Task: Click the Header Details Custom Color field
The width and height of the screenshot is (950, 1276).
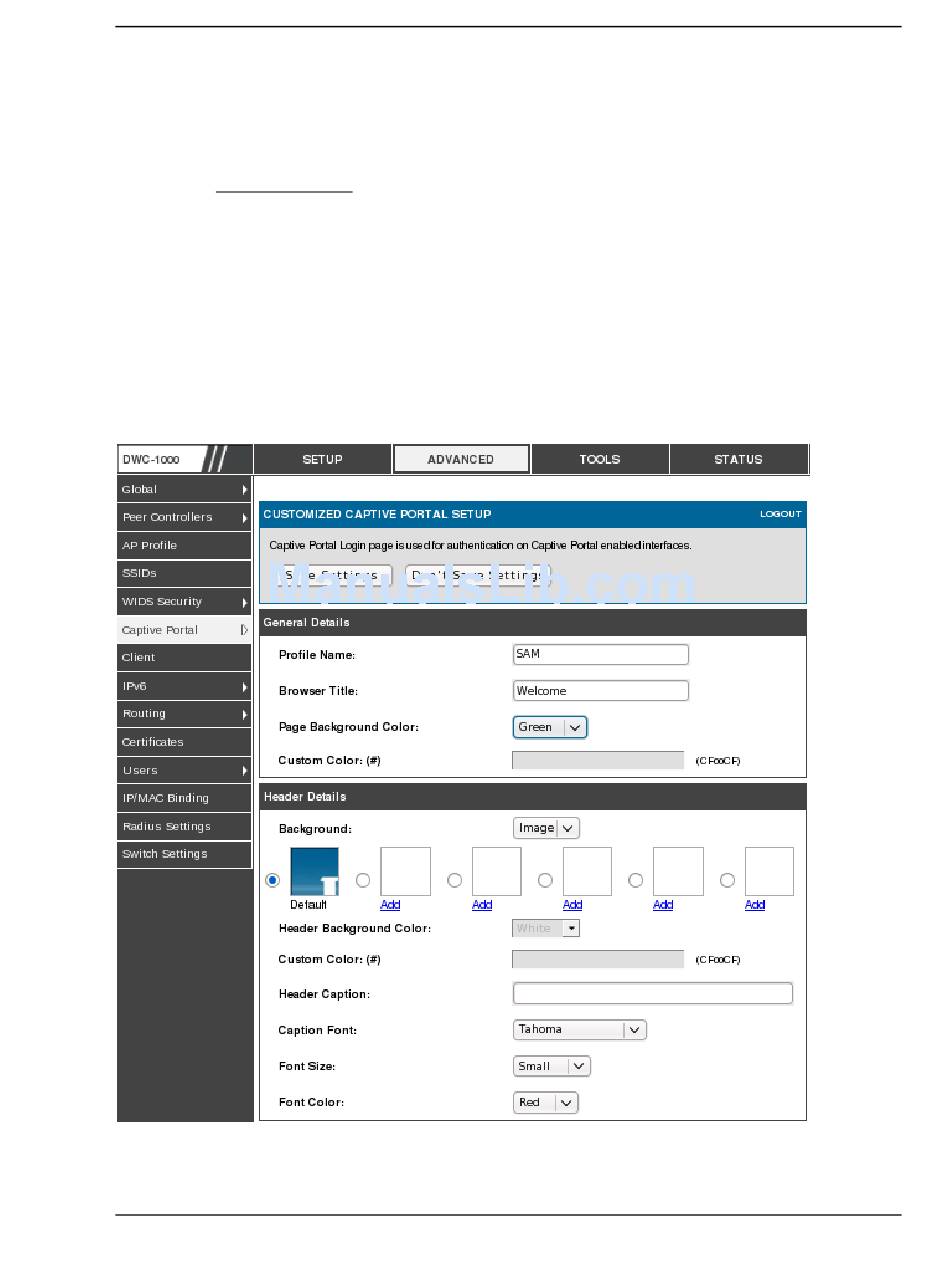Action: click(x=598, y=959)
